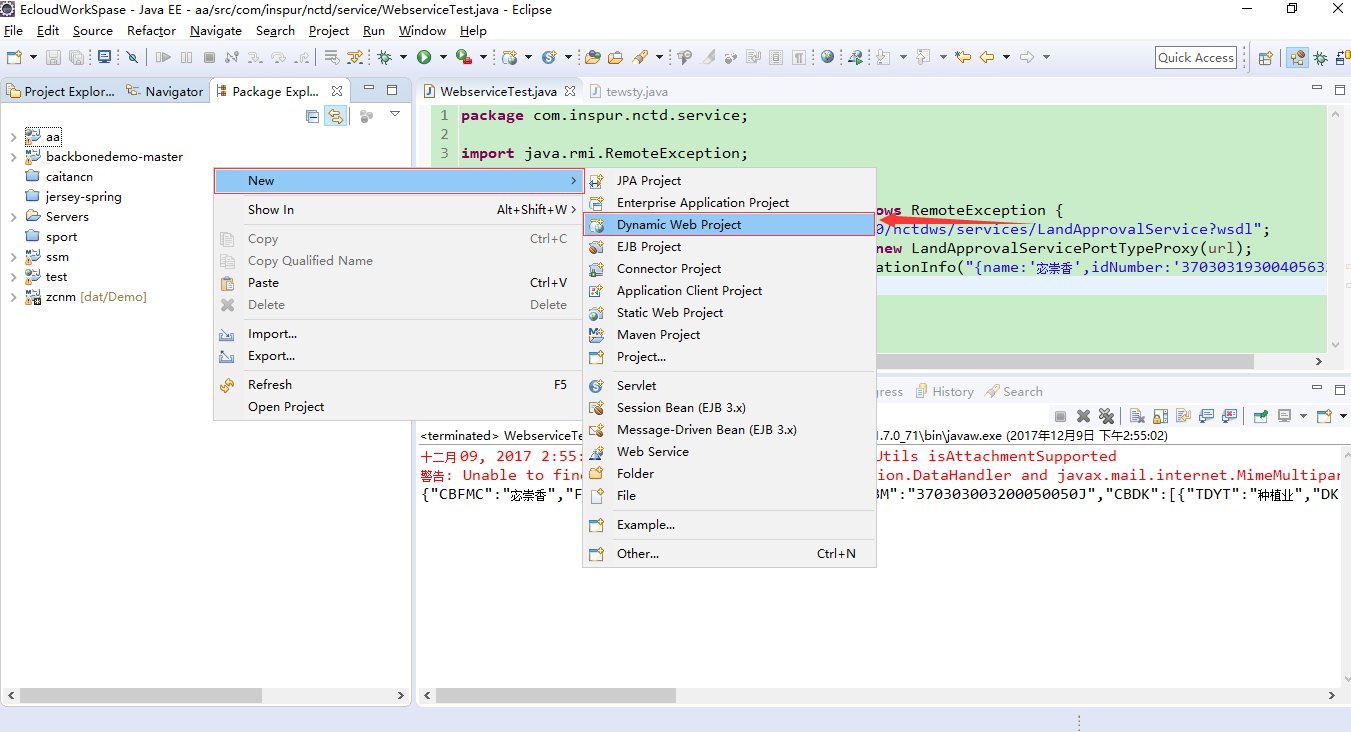Click the Save toolbar icon
The image size is (1351, 732).
click(53, 57)
